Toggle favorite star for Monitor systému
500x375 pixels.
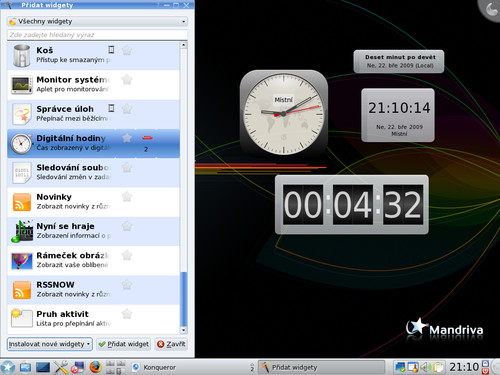coord(127,80)
